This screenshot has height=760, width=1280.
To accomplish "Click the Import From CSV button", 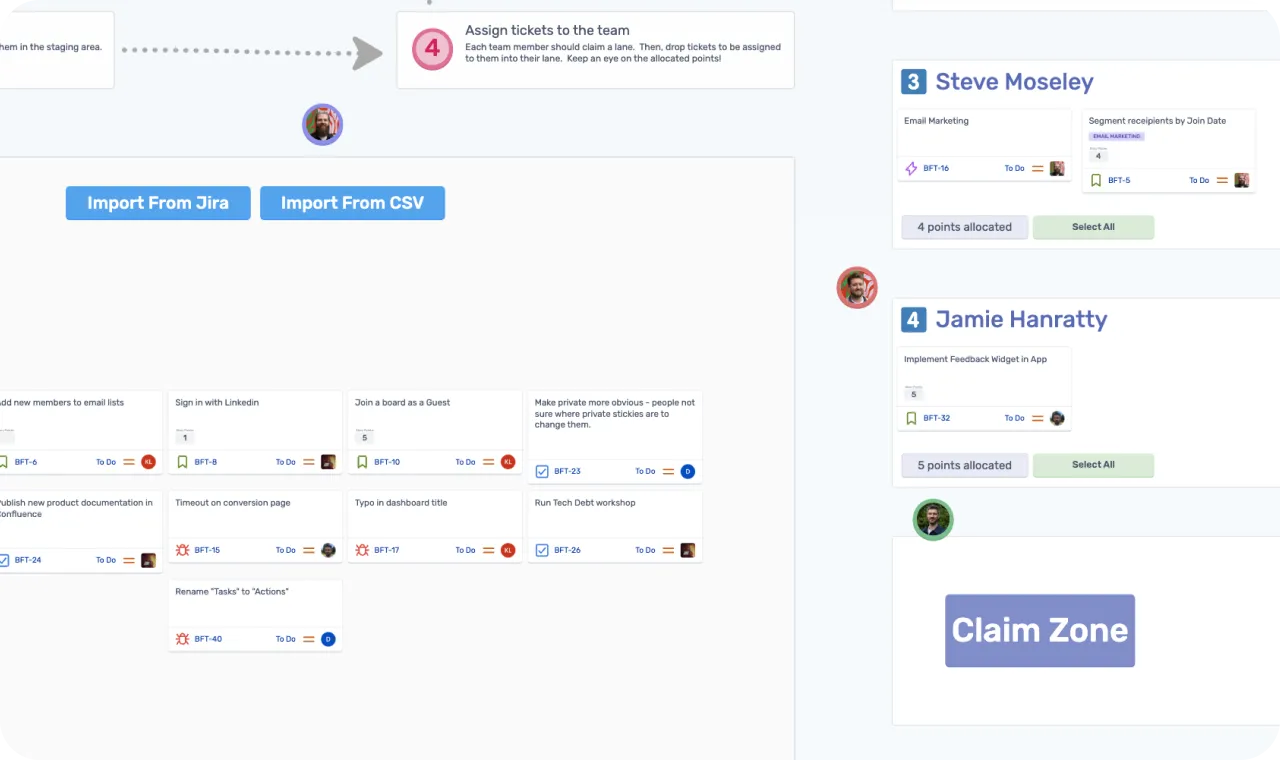I will pos(352,203).
